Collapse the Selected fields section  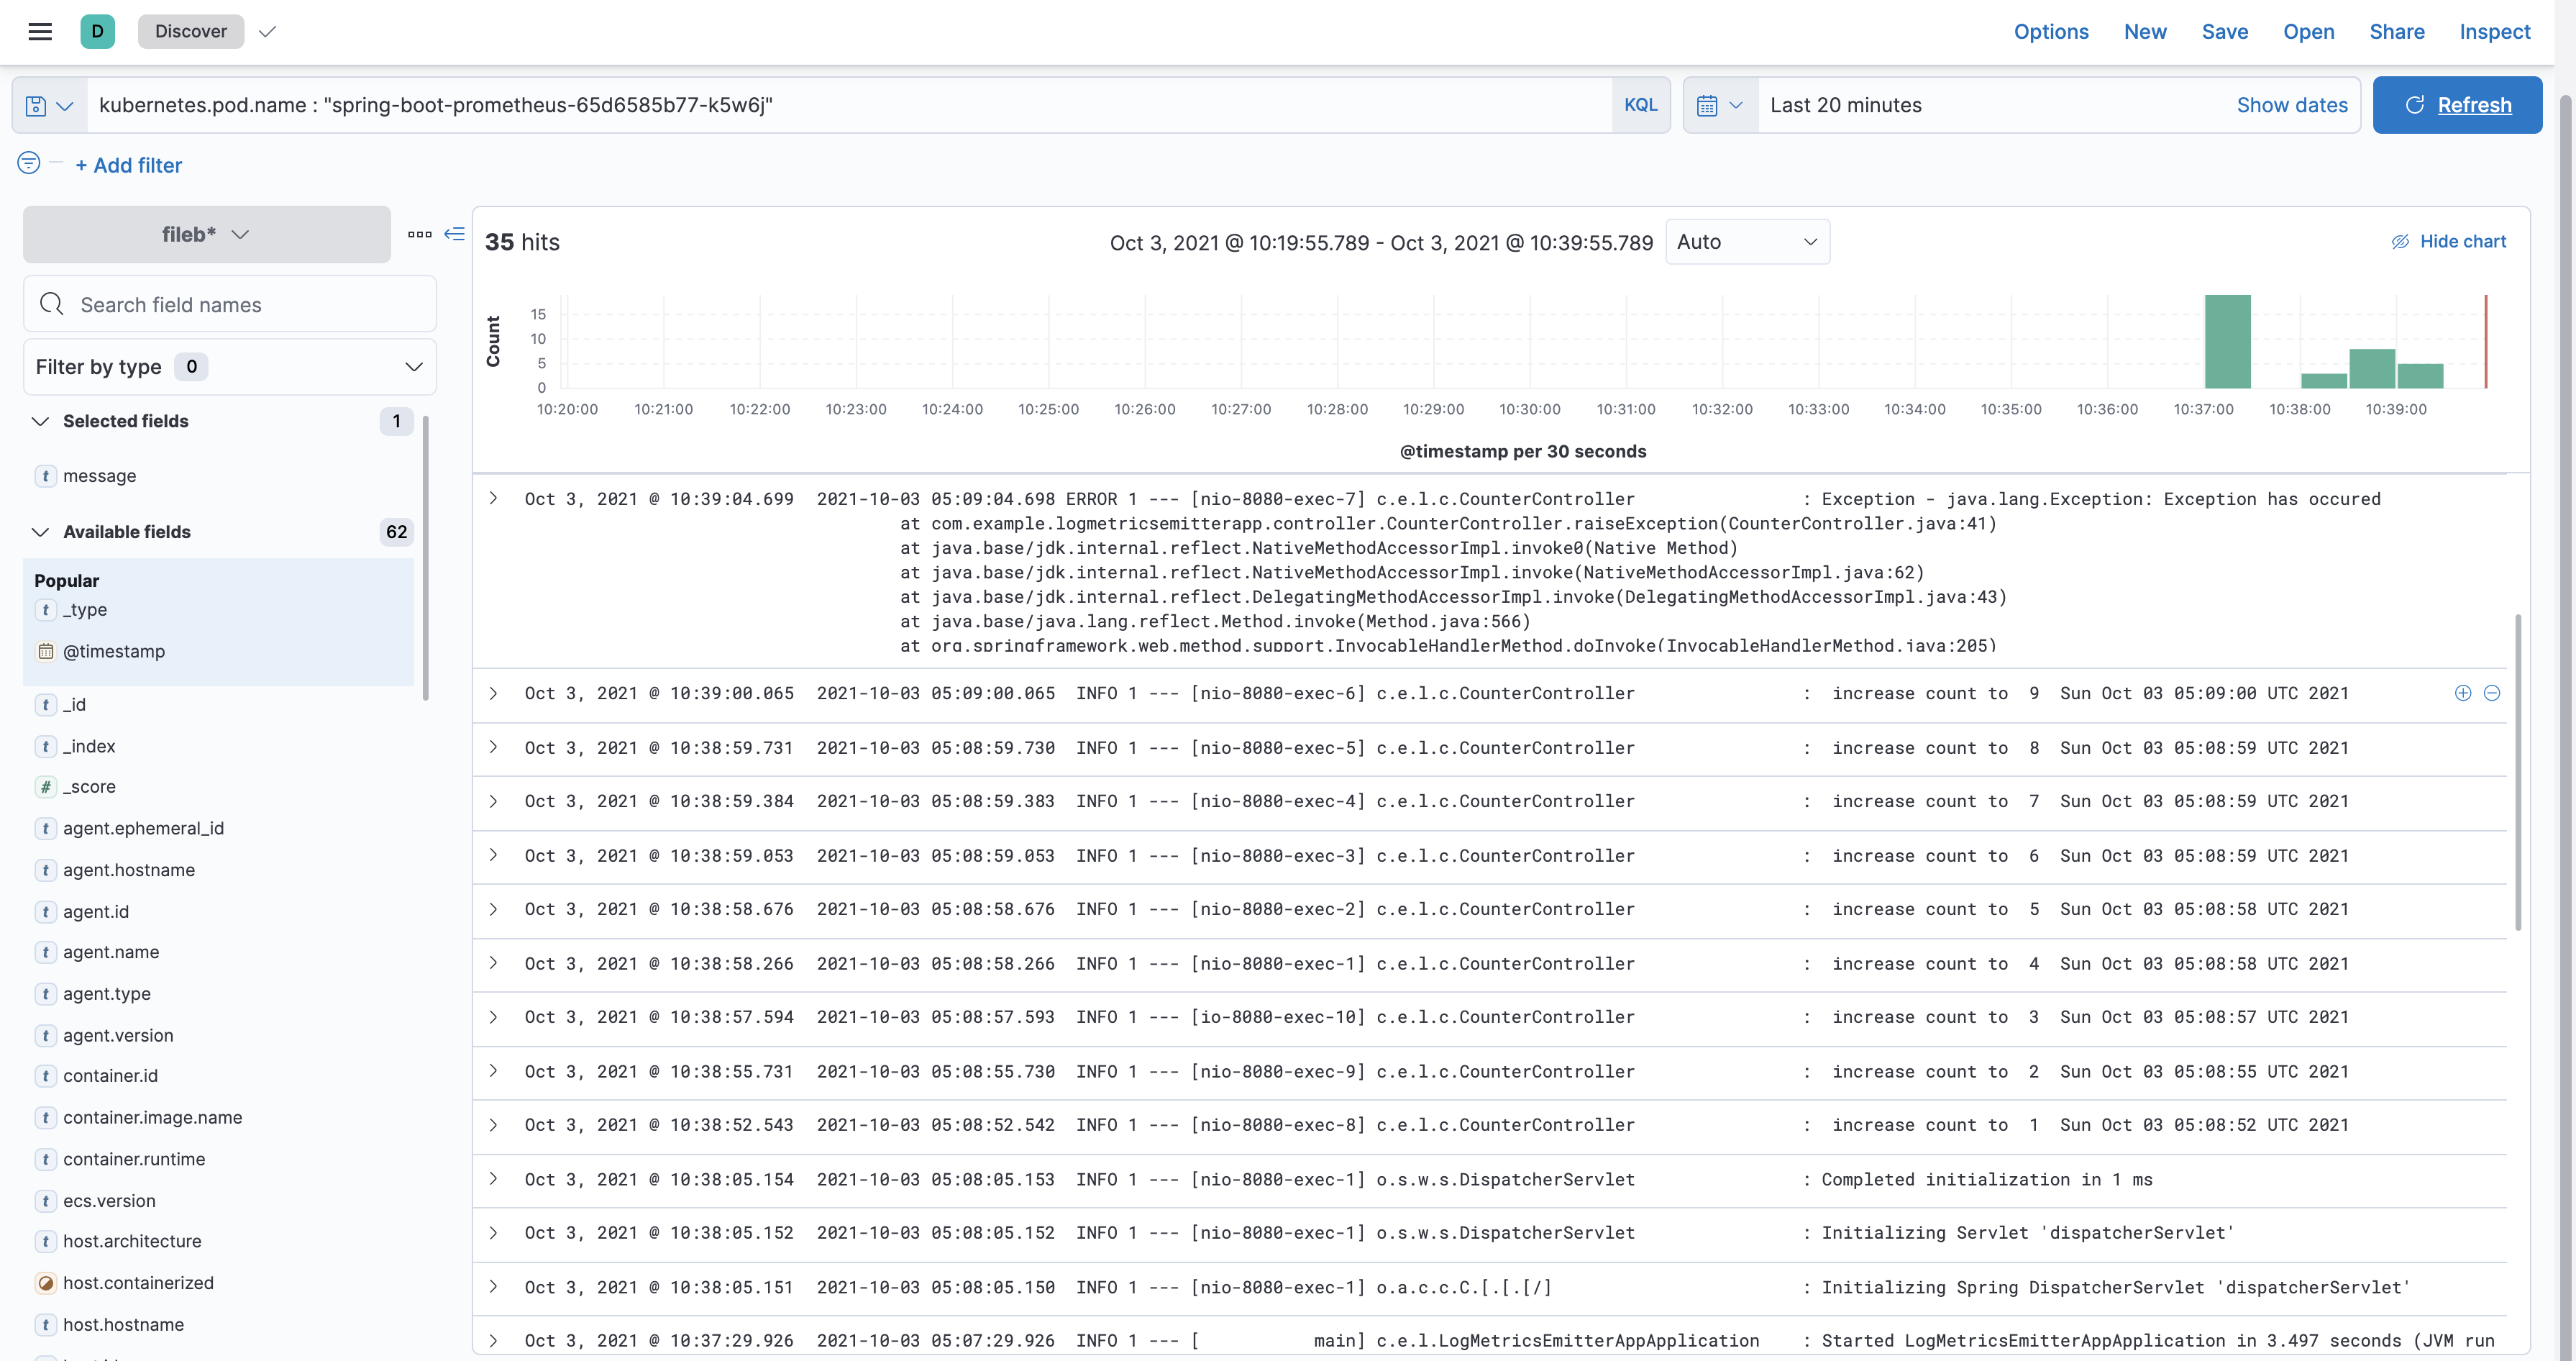tap(40, 421)
